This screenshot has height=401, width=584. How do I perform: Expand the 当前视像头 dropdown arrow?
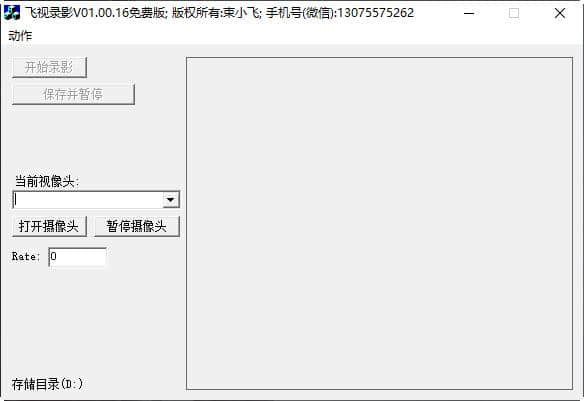pyautogui.click(x=171, y=200)
